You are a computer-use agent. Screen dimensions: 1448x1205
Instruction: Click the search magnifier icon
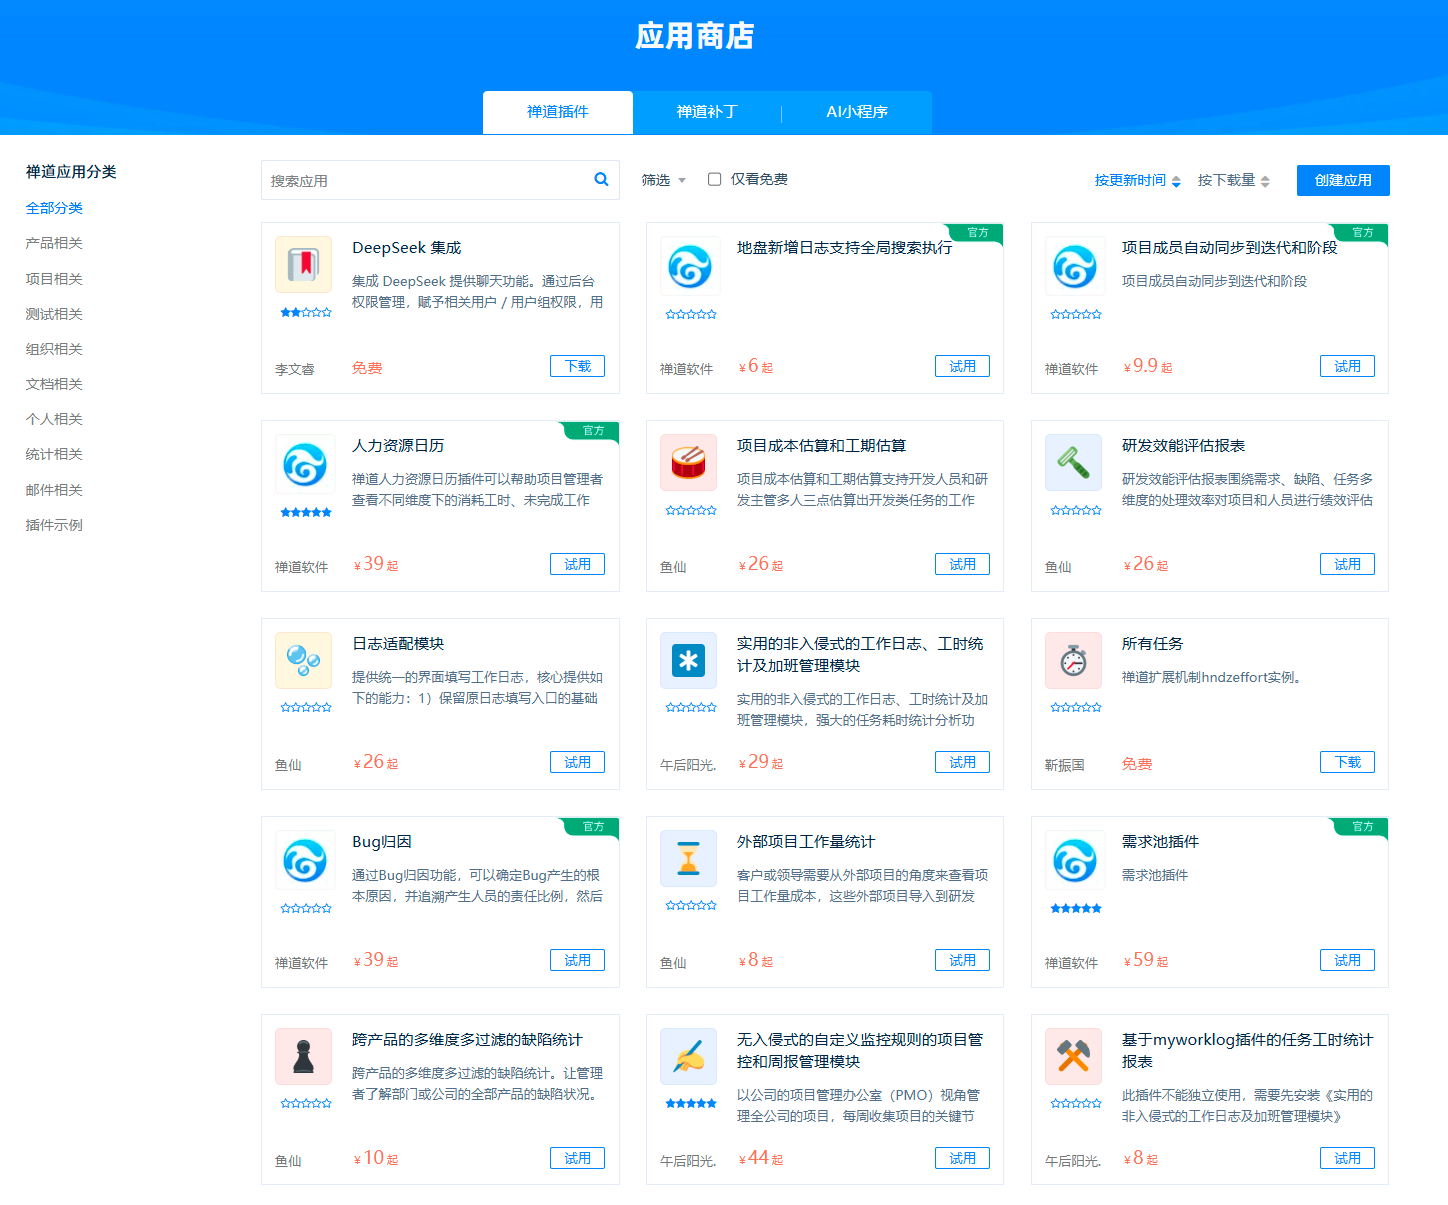pyautogui.click(x=601, y=179)
